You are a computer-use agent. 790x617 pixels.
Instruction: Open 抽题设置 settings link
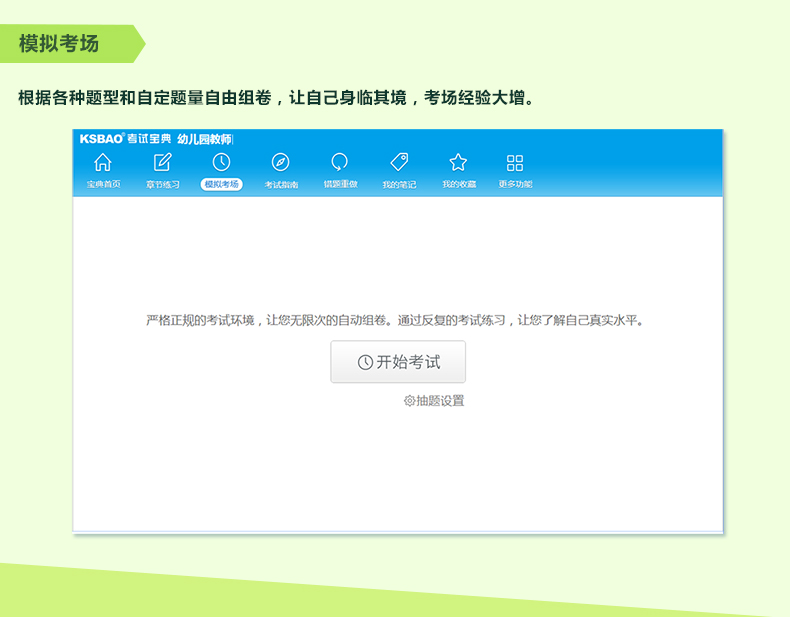coord(434,401)
